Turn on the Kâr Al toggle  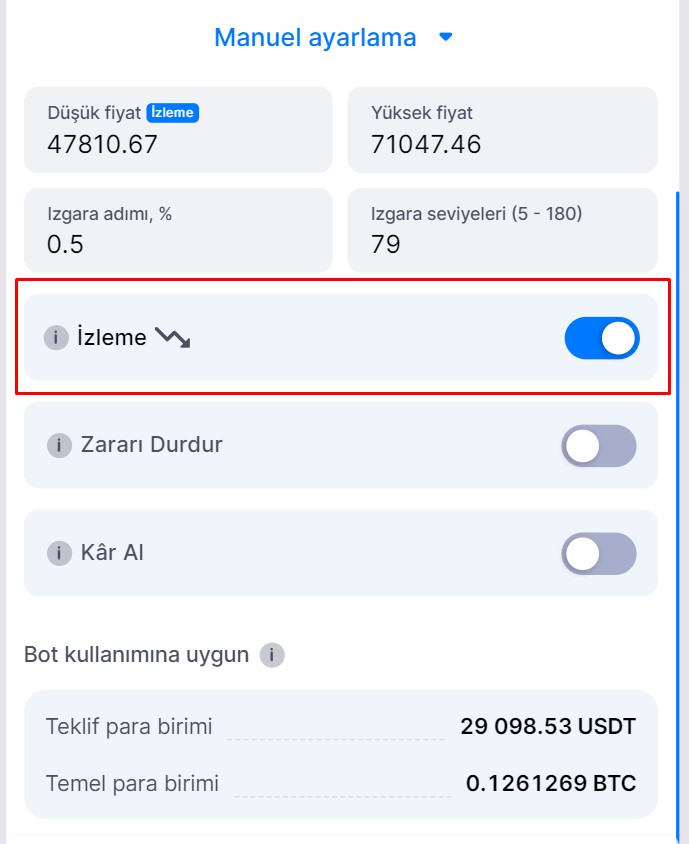[x=598, y=554]
